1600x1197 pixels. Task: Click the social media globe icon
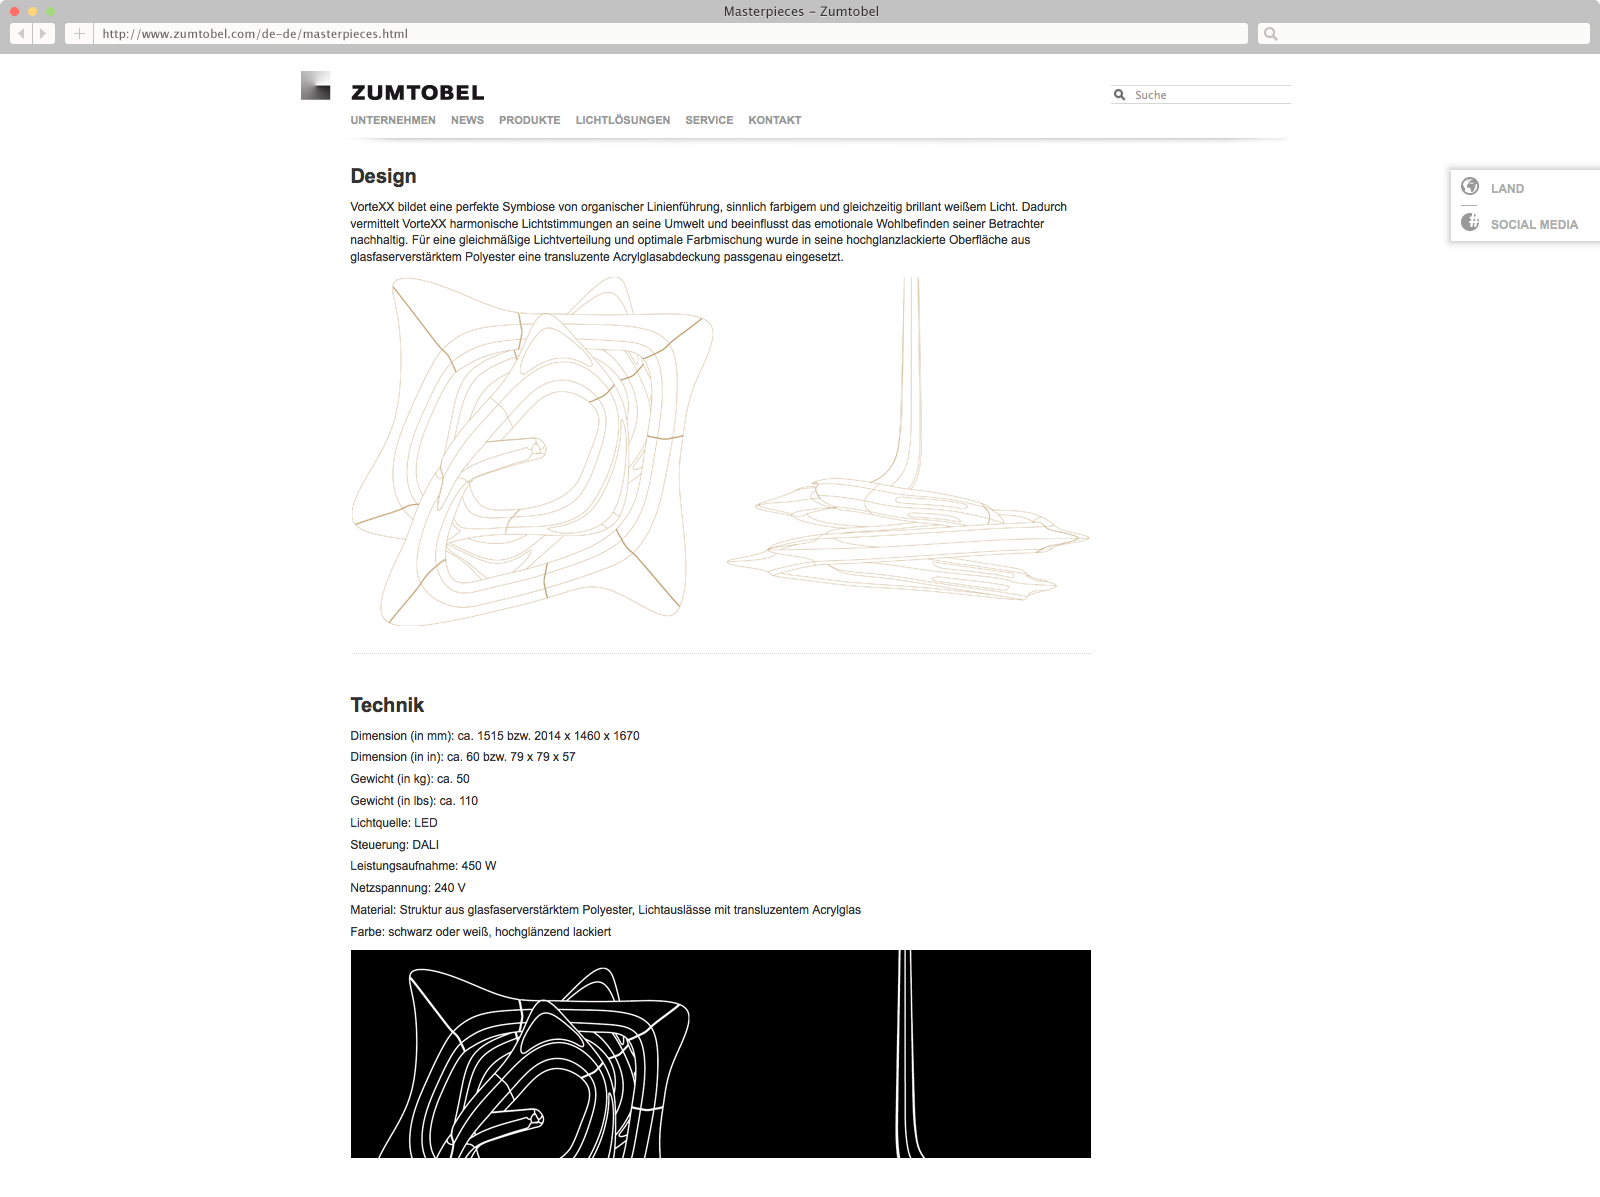(1470, 222)
